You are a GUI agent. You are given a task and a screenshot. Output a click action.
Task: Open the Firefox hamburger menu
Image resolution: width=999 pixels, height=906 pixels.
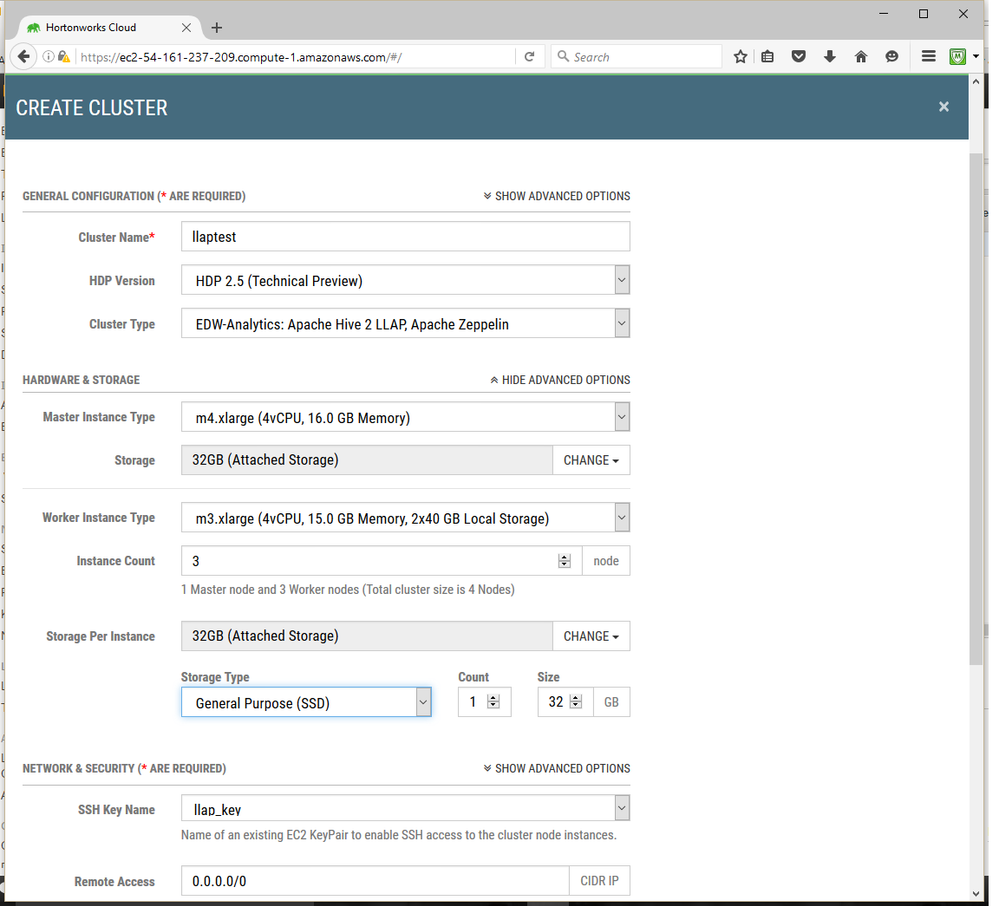pyautogui.click(x=928, y=56)
